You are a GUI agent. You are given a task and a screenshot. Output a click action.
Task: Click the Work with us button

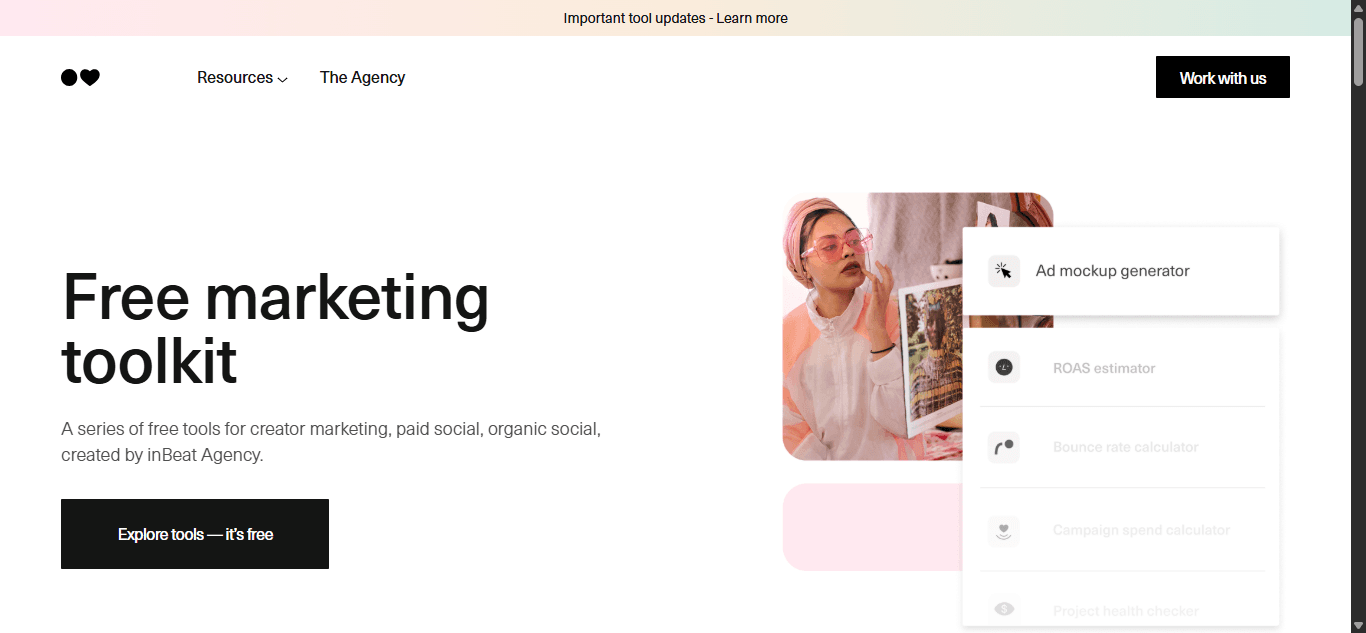(x=1222, y=77)
